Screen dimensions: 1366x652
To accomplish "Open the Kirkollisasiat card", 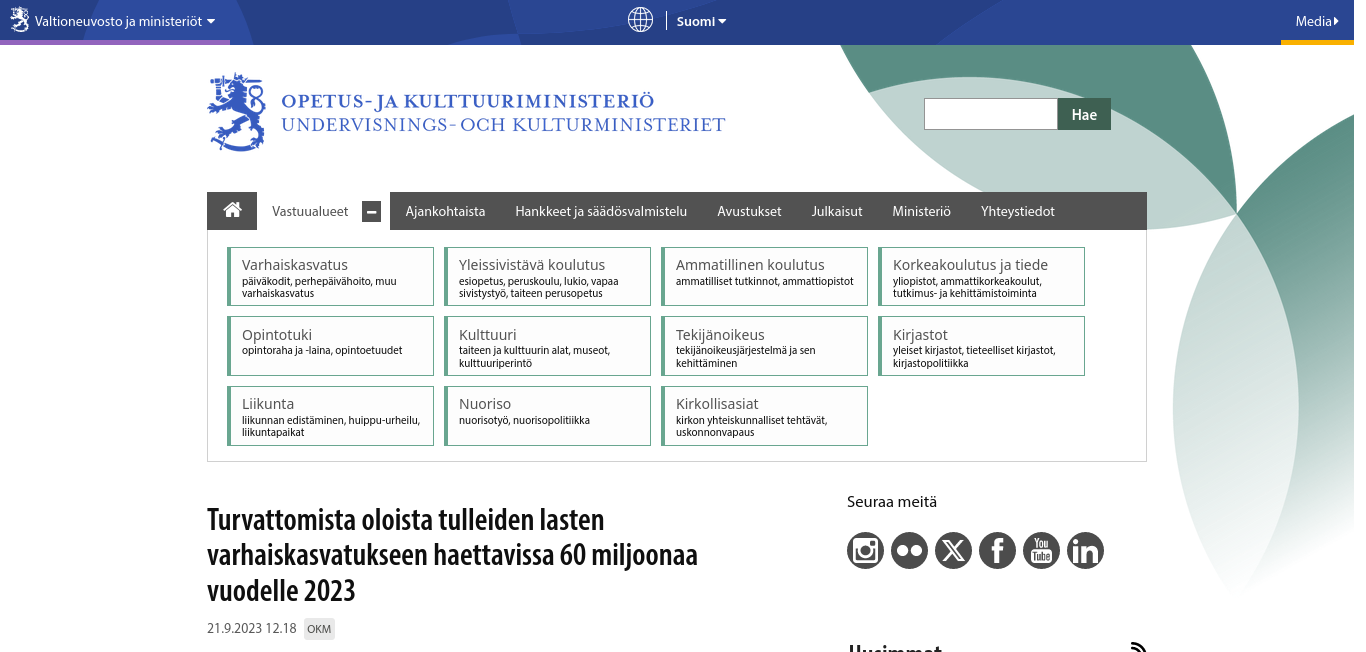I will pyautogui.click(x=764, y=416).
